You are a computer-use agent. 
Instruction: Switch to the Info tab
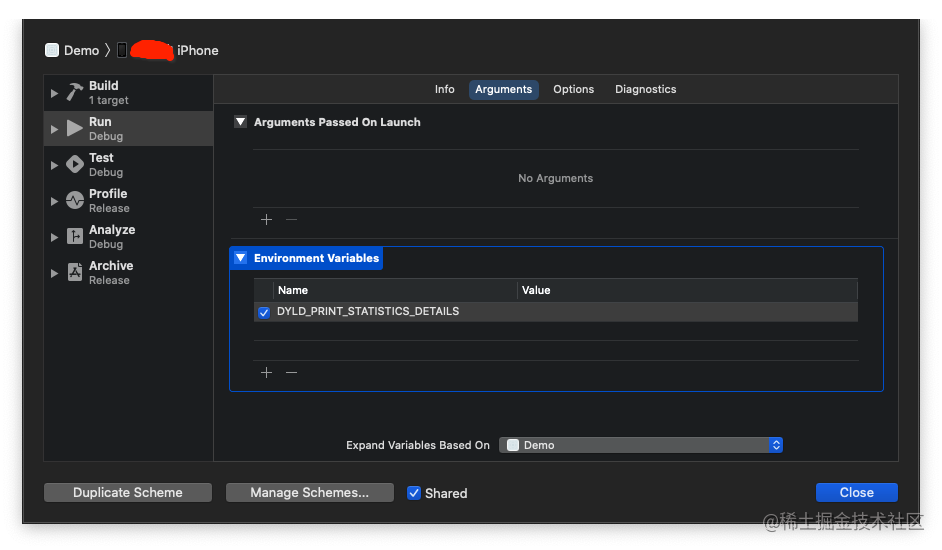(x=445, y=89)
